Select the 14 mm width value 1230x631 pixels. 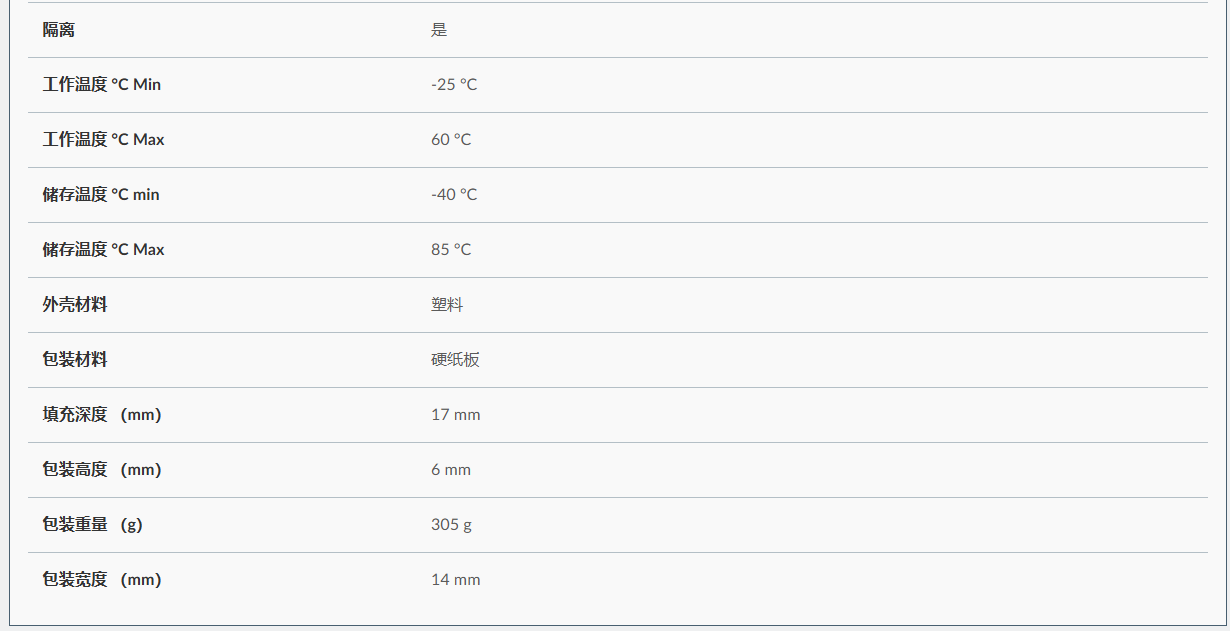coord(456,580)
